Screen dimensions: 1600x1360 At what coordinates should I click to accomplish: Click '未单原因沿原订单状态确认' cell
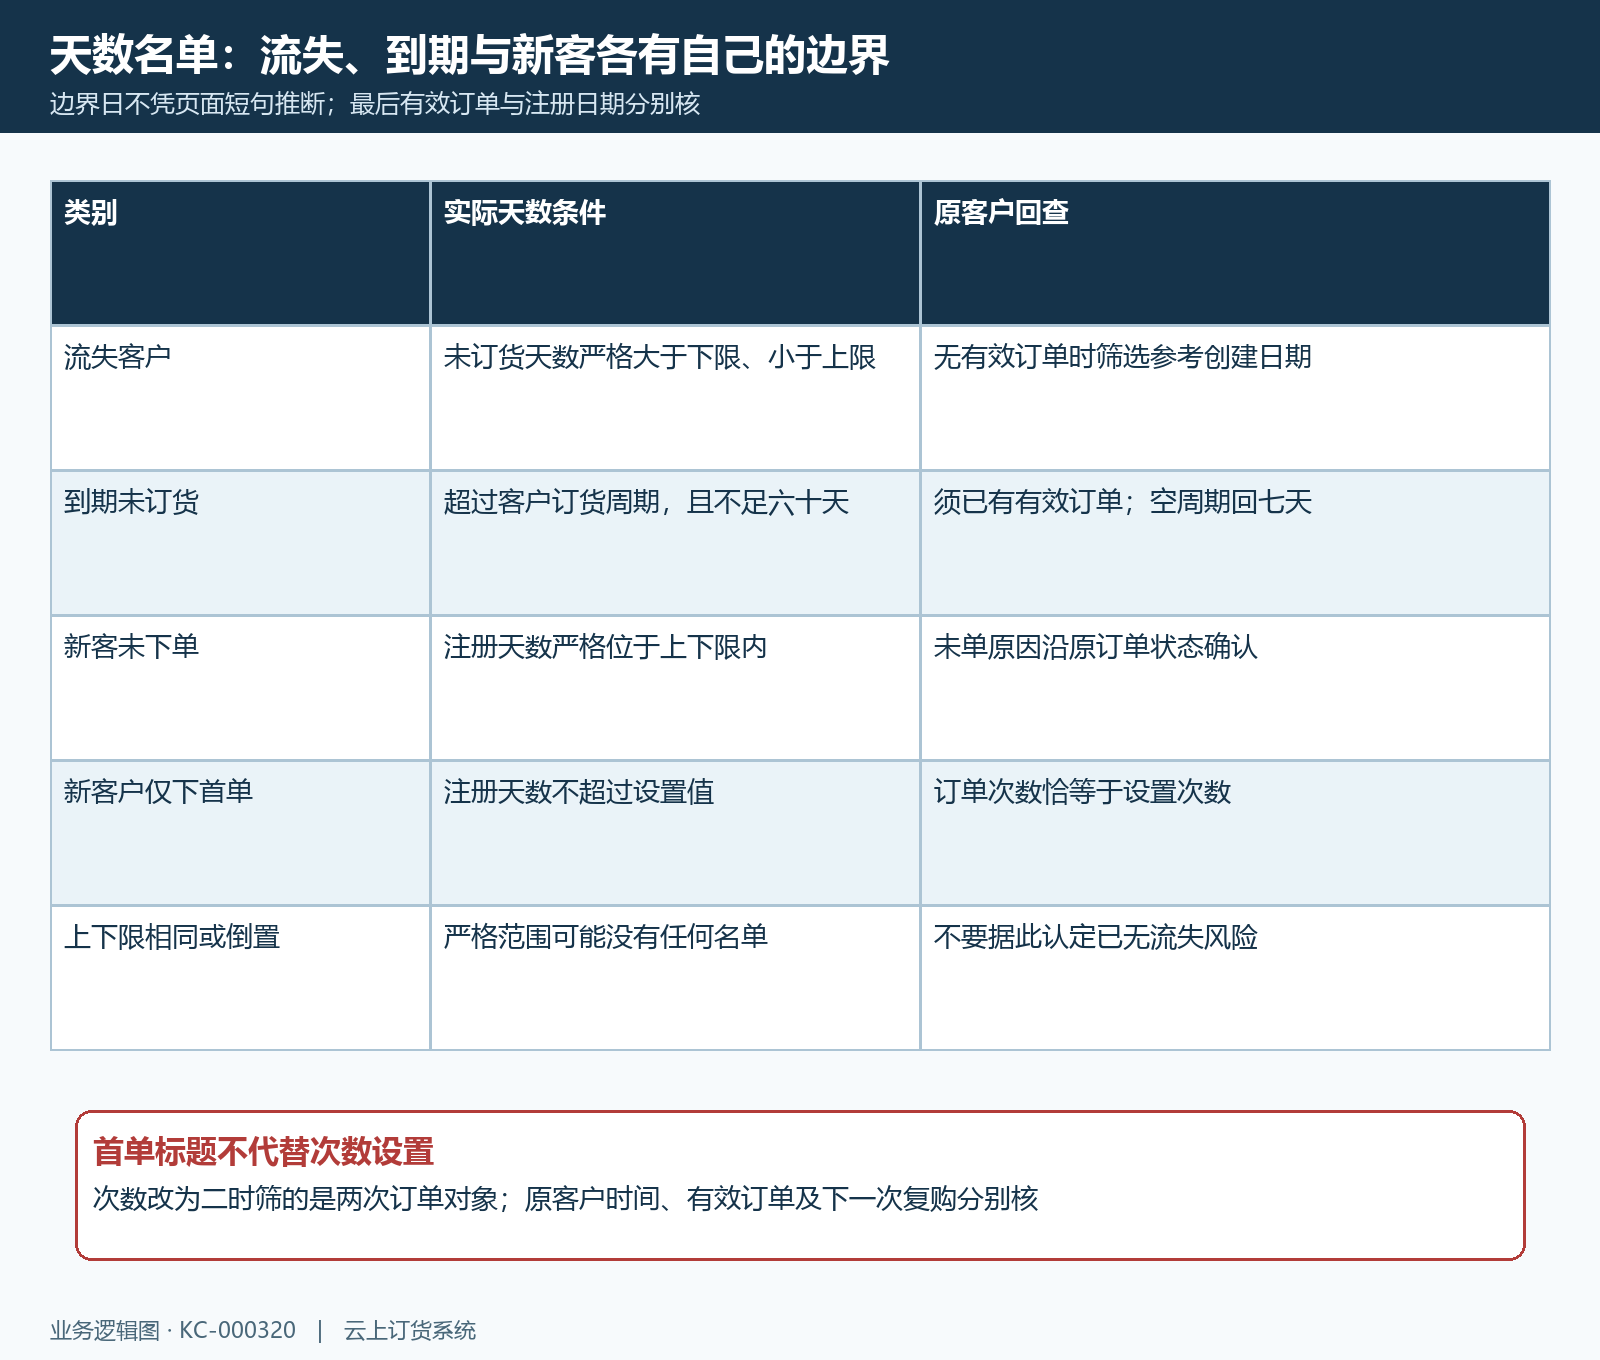pos(1235,688)
